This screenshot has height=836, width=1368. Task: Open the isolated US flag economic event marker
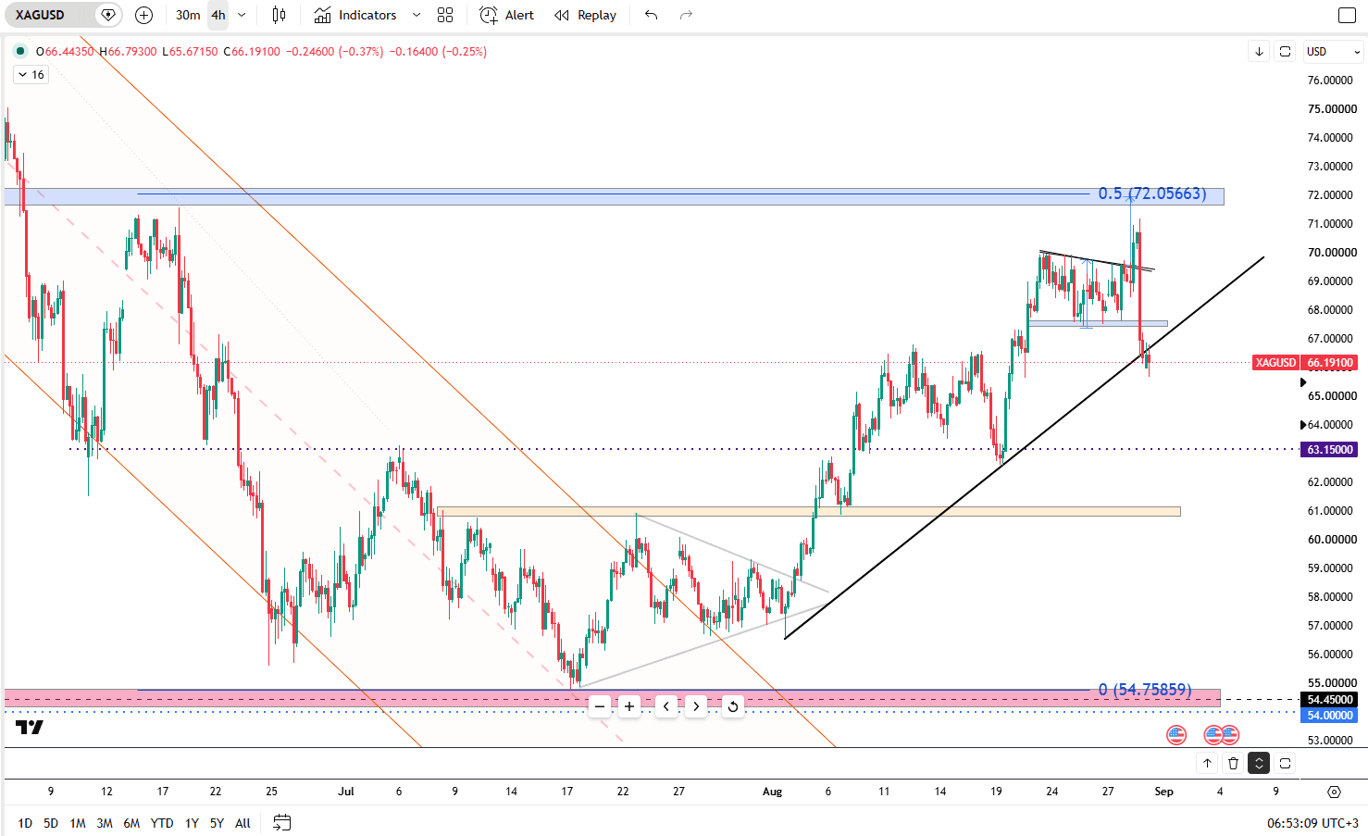click(x=1176, y=735)
